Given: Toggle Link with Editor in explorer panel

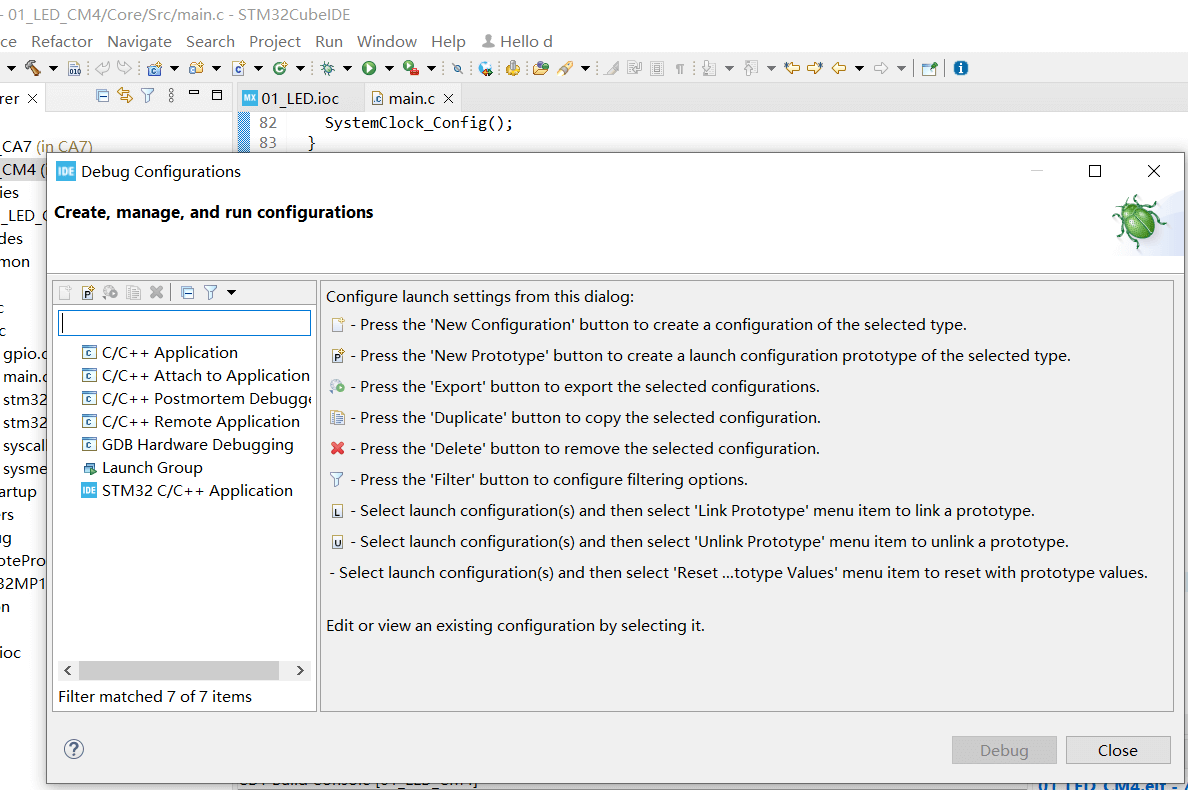Looking at the screenshot, I should pyautogui.click(x=125, y=95).
